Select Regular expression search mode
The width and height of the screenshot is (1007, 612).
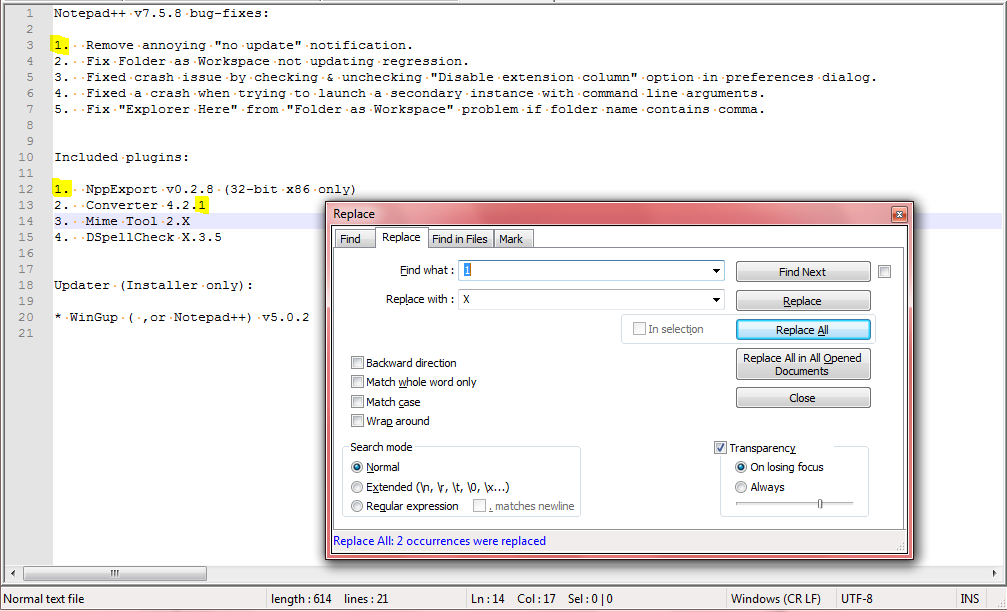tap(357, 506)
